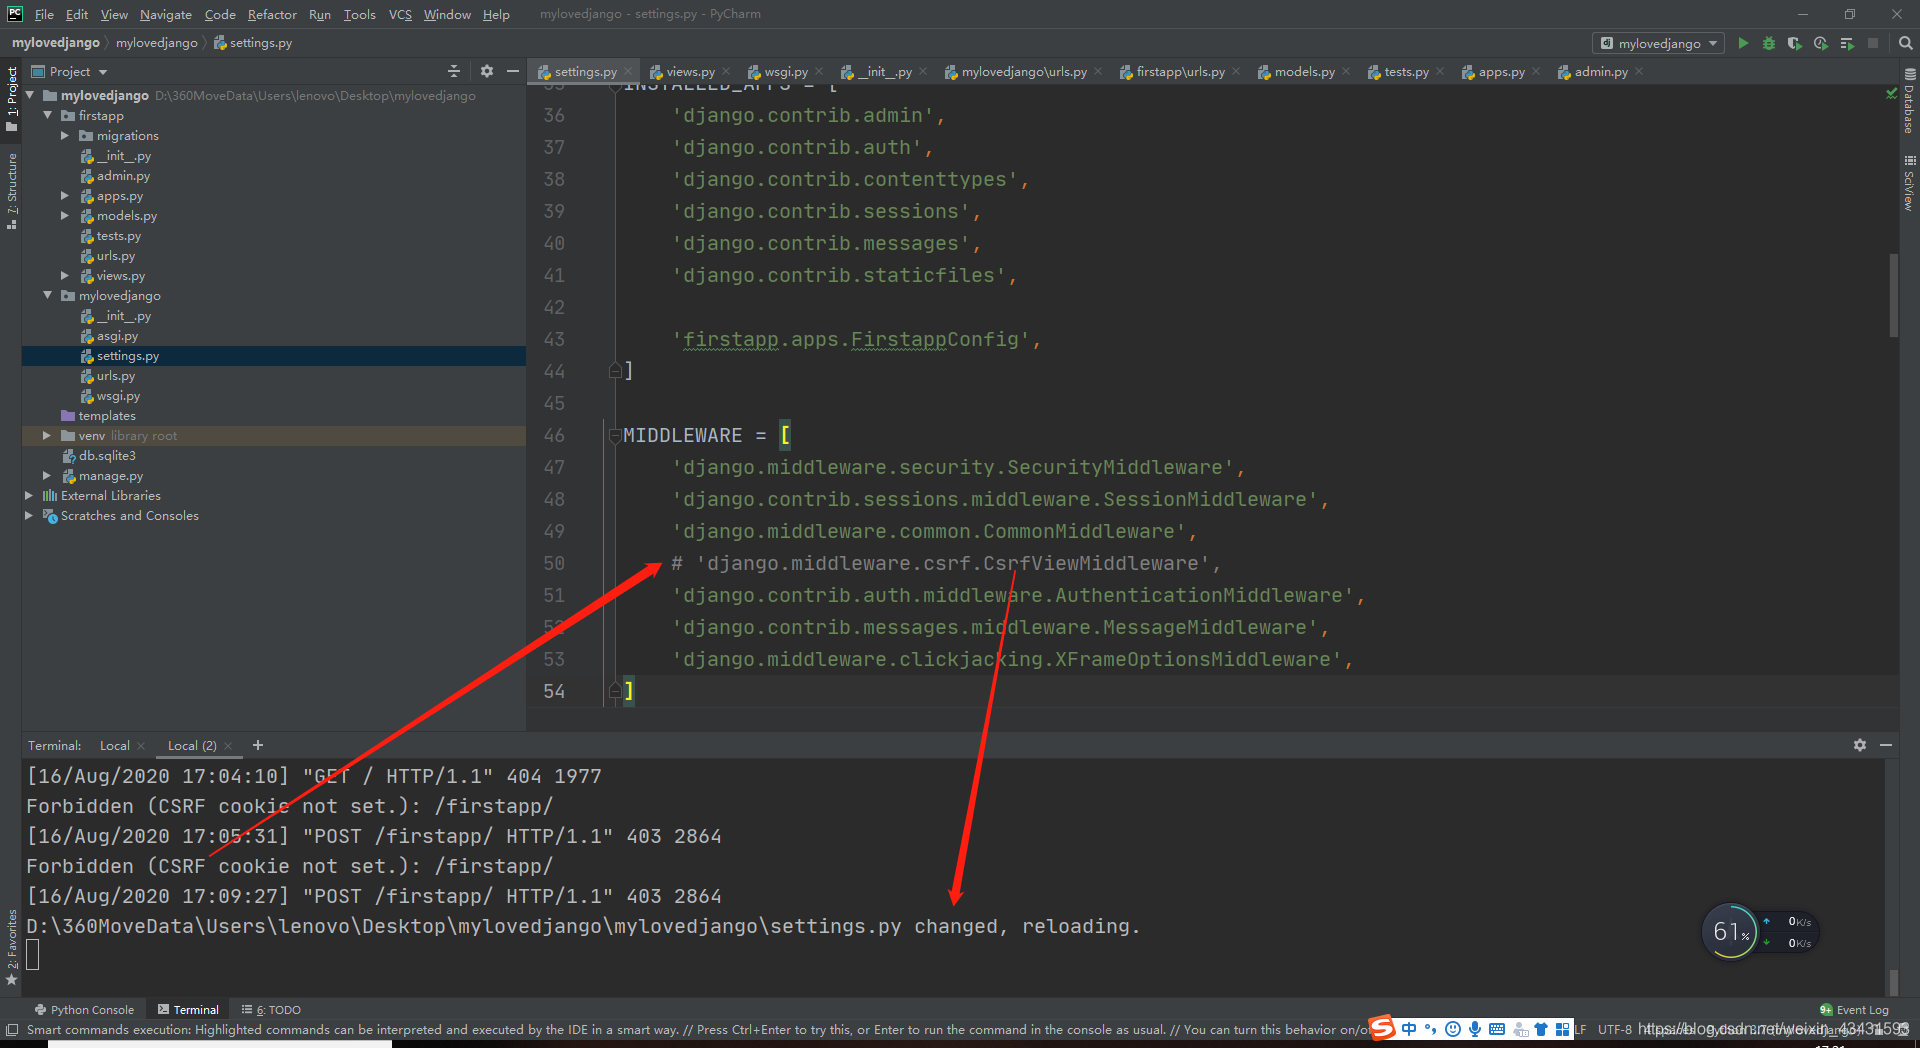Screen dimensions: 1920x1048
Task: Open the SciView side panel
Action: pyautogui.click(x=1909, y=183)
